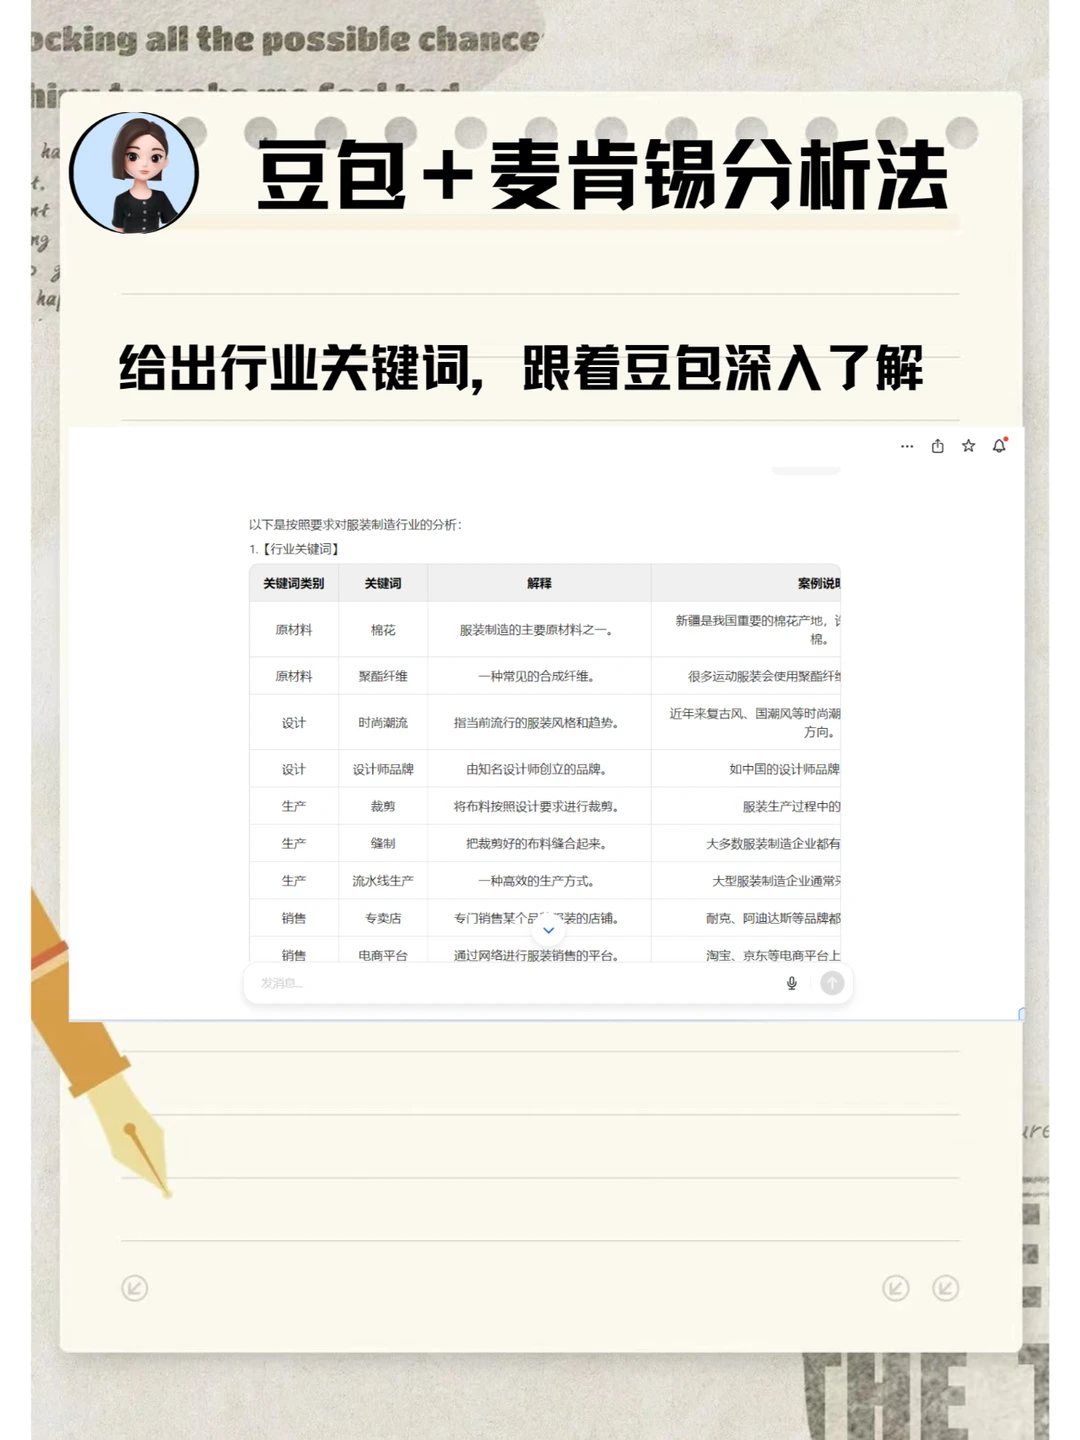Screen dimensions: 1080x1440
Task: Select the 设计师品牌 keyword cell
Action: point(383,769)
